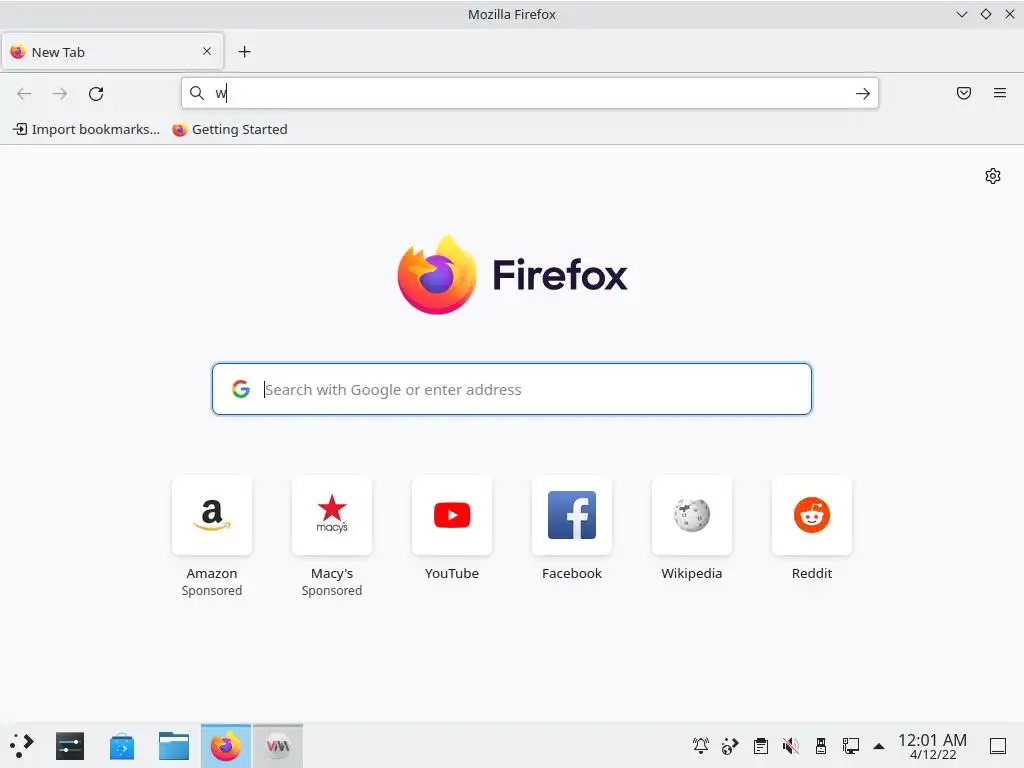Click the Go arrow in the address bar
The height and width of the screenshot is (768, 1024).
pyautogui.click(x=863, y=93)
